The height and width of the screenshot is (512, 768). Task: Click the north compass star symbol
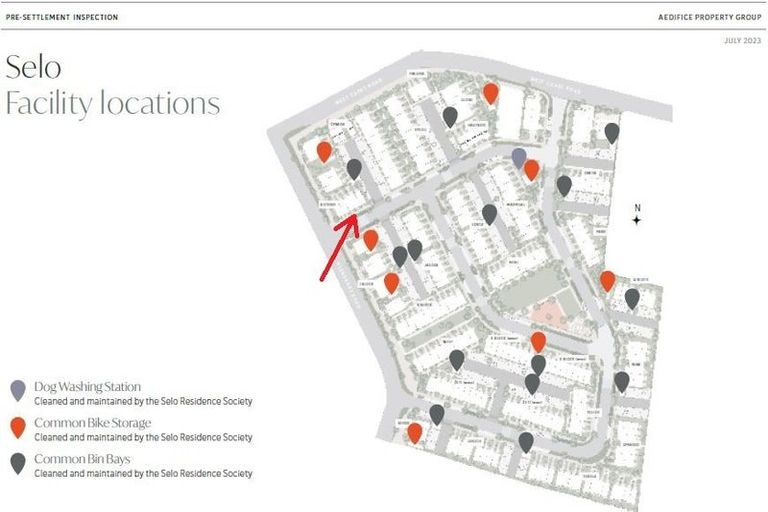636,219
